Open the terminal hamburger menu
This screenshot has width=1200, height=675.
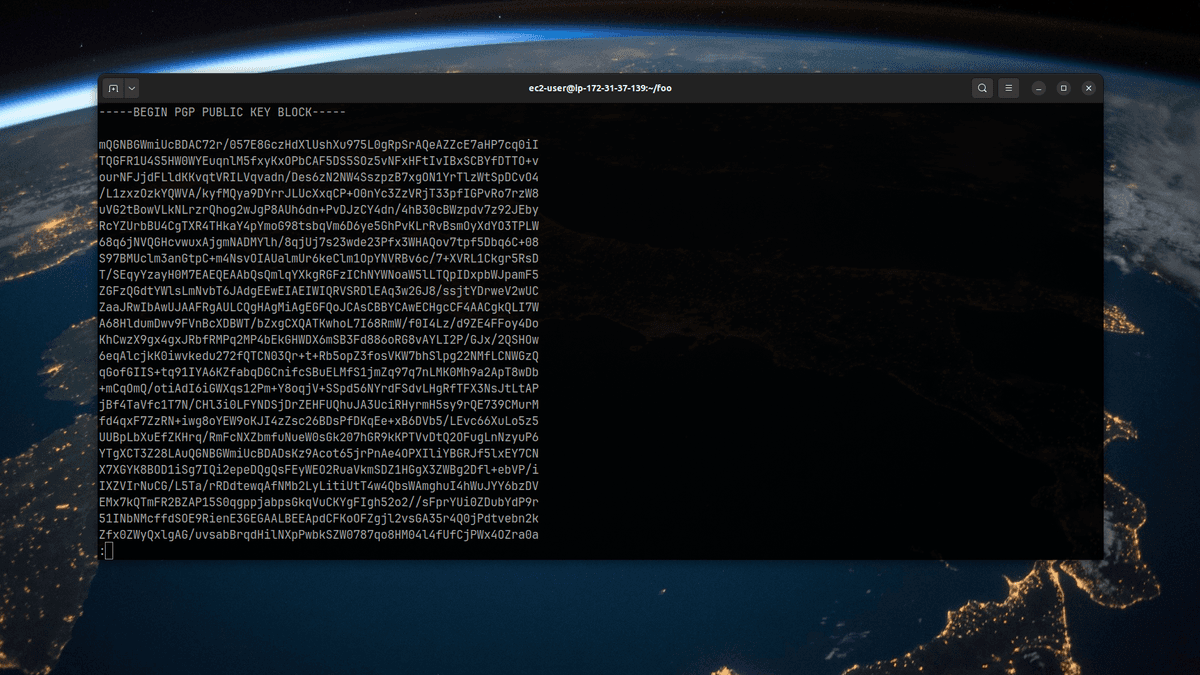[1010, 88]
